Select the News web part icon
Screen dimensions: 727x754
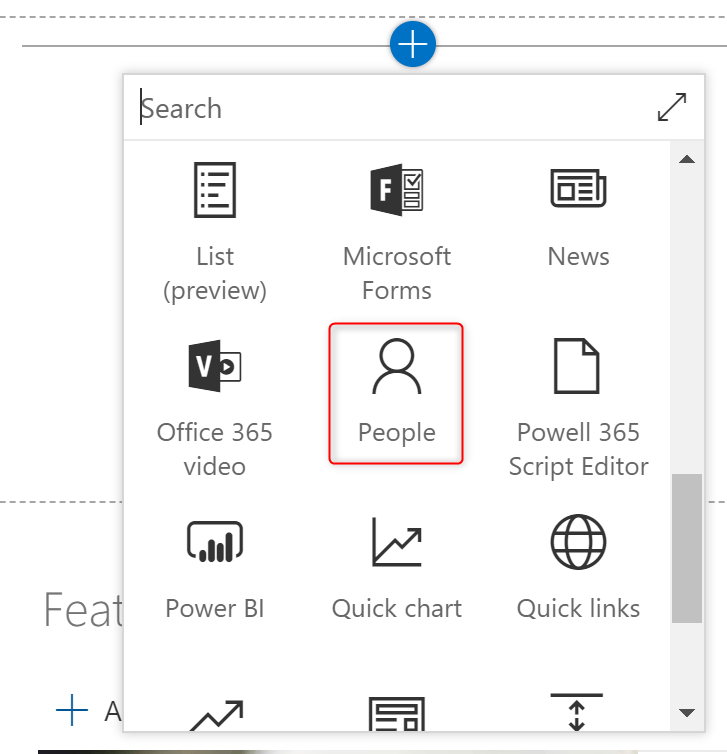point(578,188)
